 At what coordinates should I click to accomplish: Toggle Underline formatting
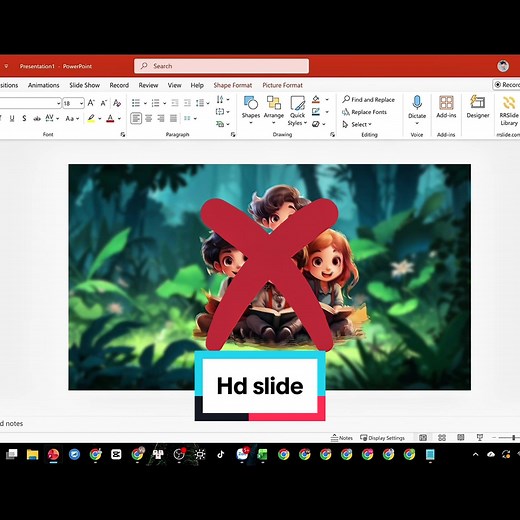click(12, 118)
